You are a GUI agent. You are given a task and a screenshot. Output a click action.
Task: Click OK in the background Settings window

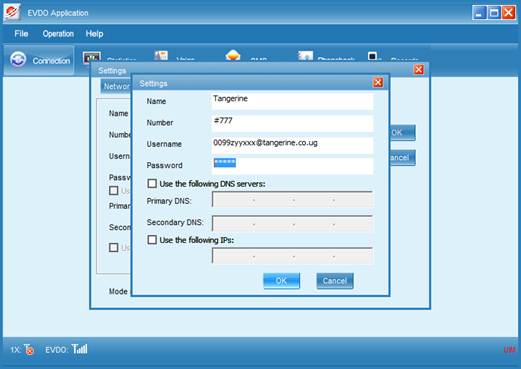coord(402,132)
